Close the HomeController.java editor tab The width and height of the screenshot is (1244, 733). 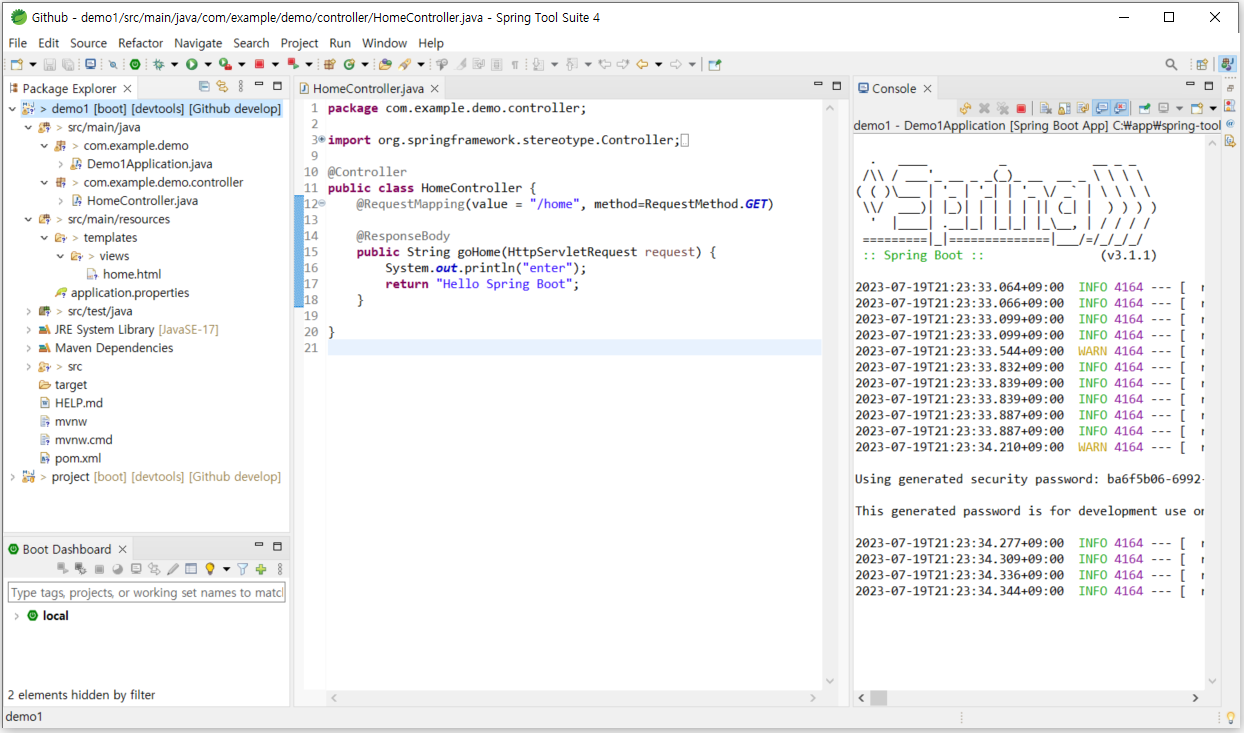pyautogui.click(x=434, y=88)
